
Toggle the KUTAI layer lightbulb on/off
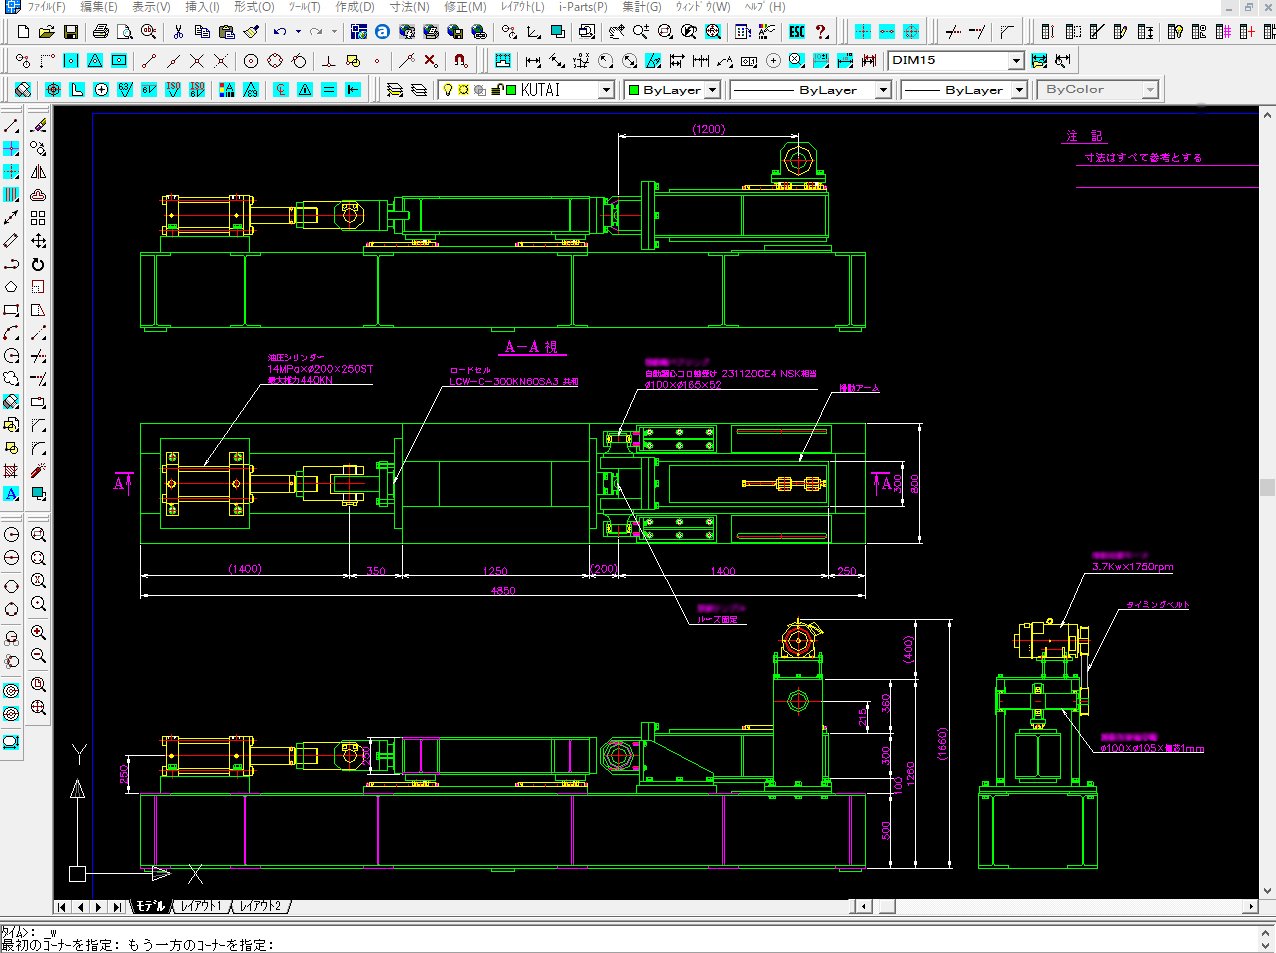tap(448, 90)
